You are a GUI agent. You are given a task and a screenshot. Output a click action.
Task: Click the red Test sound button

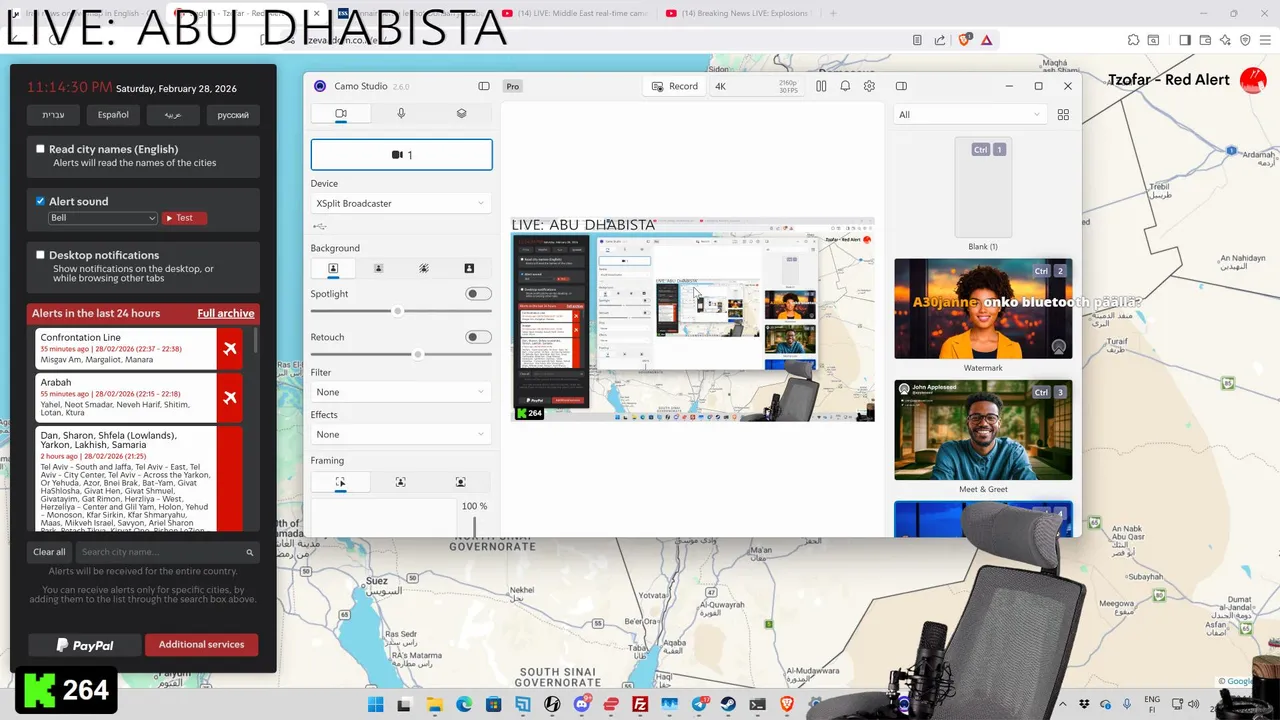(x=184, y=218)
